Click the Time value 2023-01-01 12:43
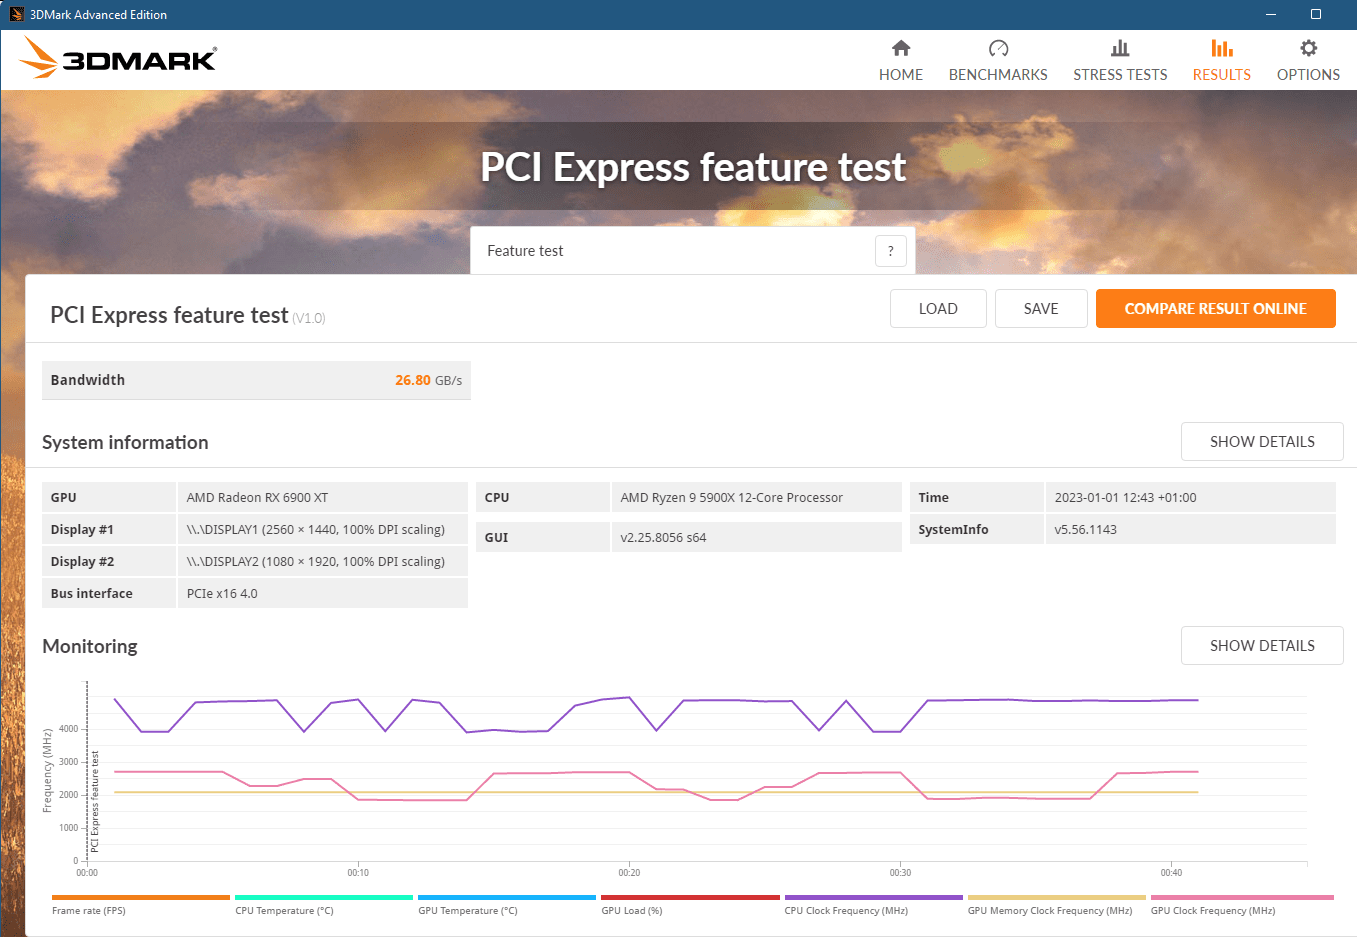The width and height of the screenshot is (1357, 937). click(x=1125, y=498)
